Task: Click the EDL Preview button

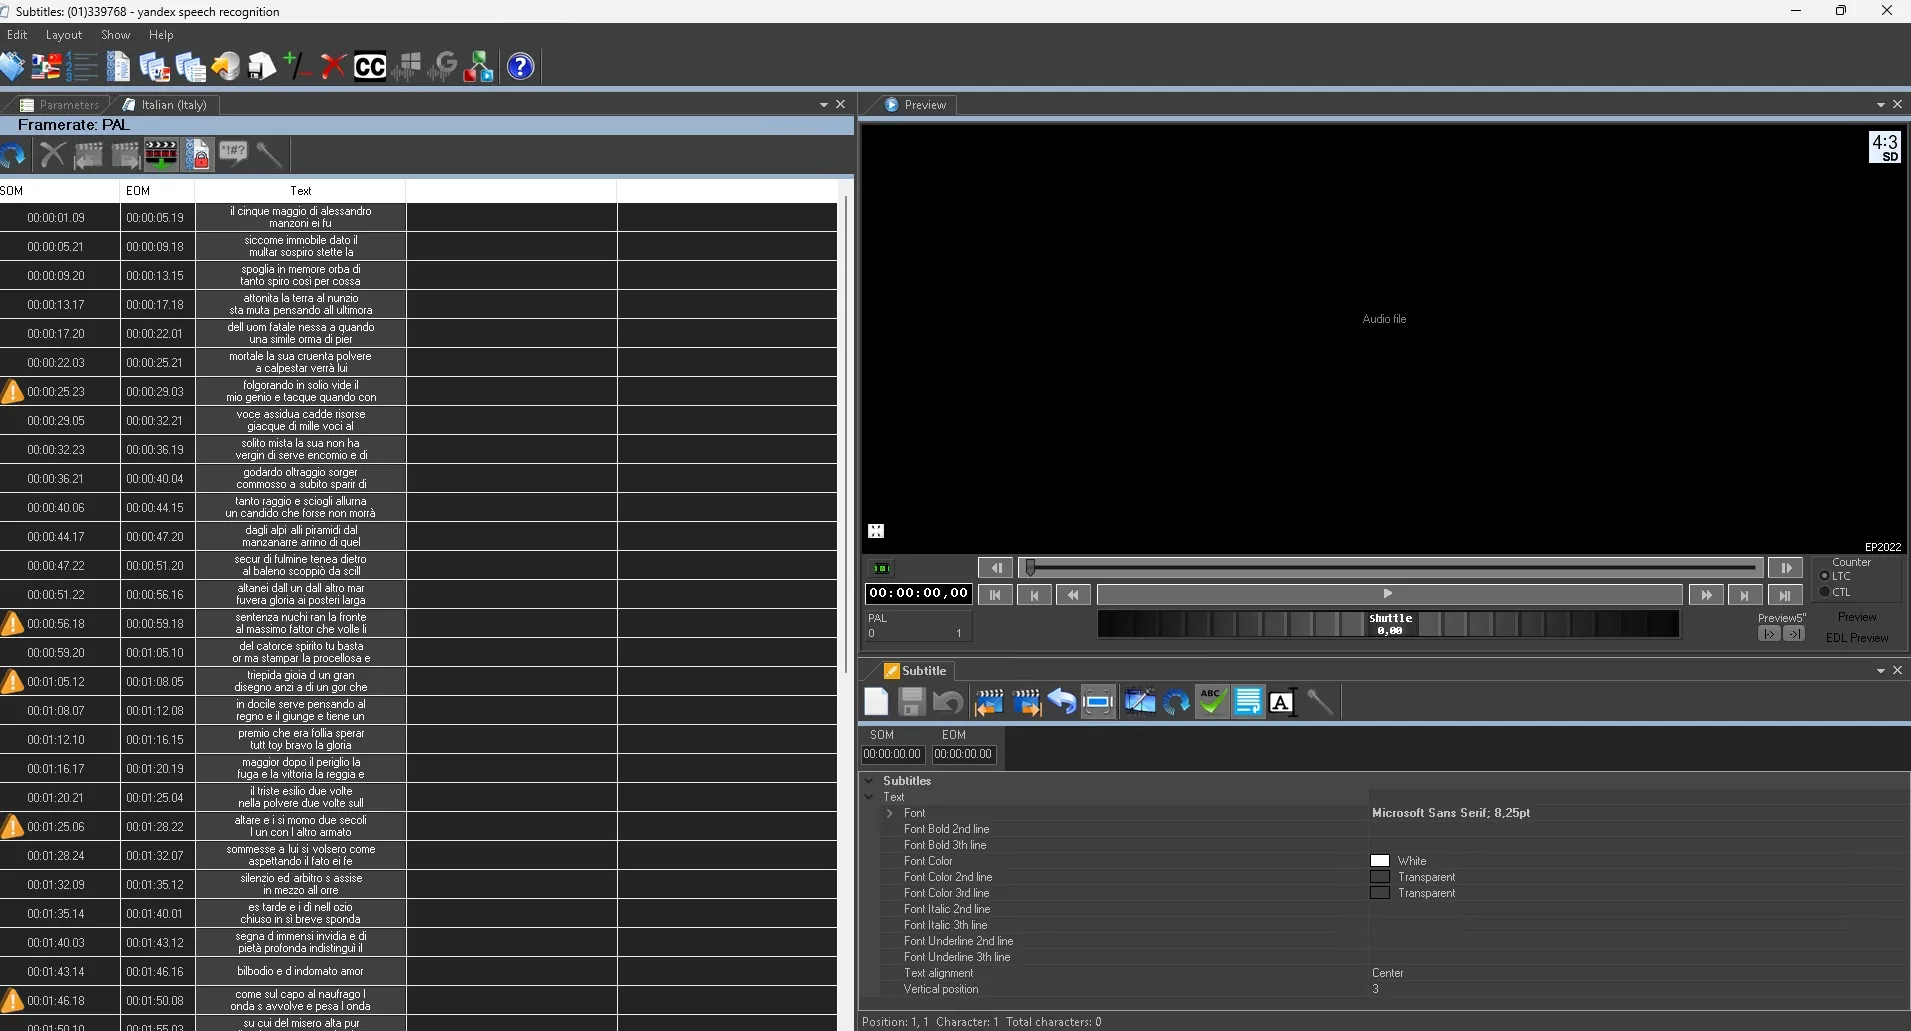Action: click(x=1856, y=638)
